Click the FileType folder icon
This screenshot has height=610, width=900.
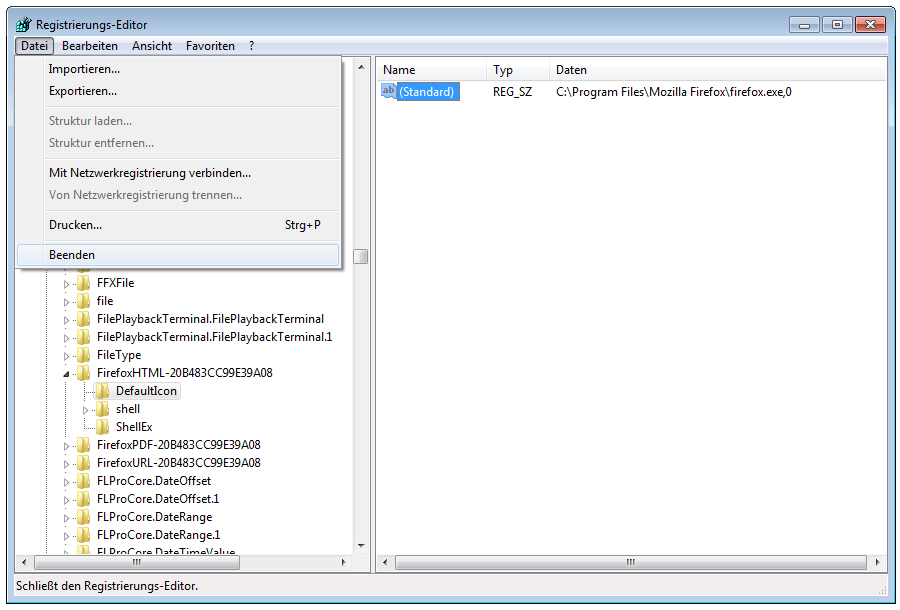85,355
